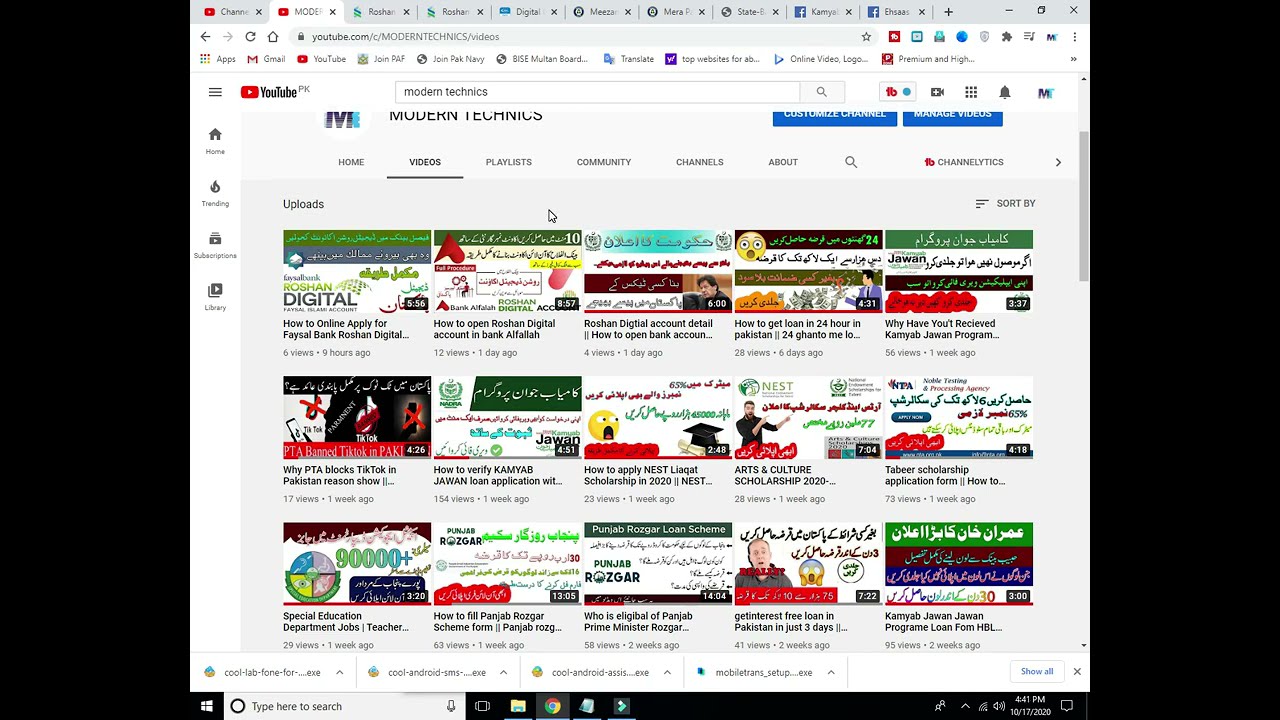This screenshot has width=1280, height=720.
Task: Click the YouTube search input field
Action: [x=597, y=92]
